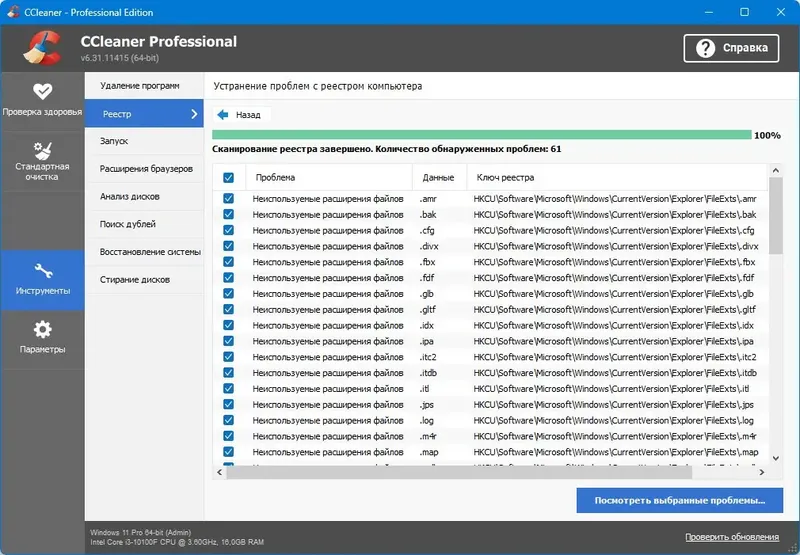Click the CCleaner title bar app icon
The width and height of the screenshot is (800, 555).
[11, 12]
